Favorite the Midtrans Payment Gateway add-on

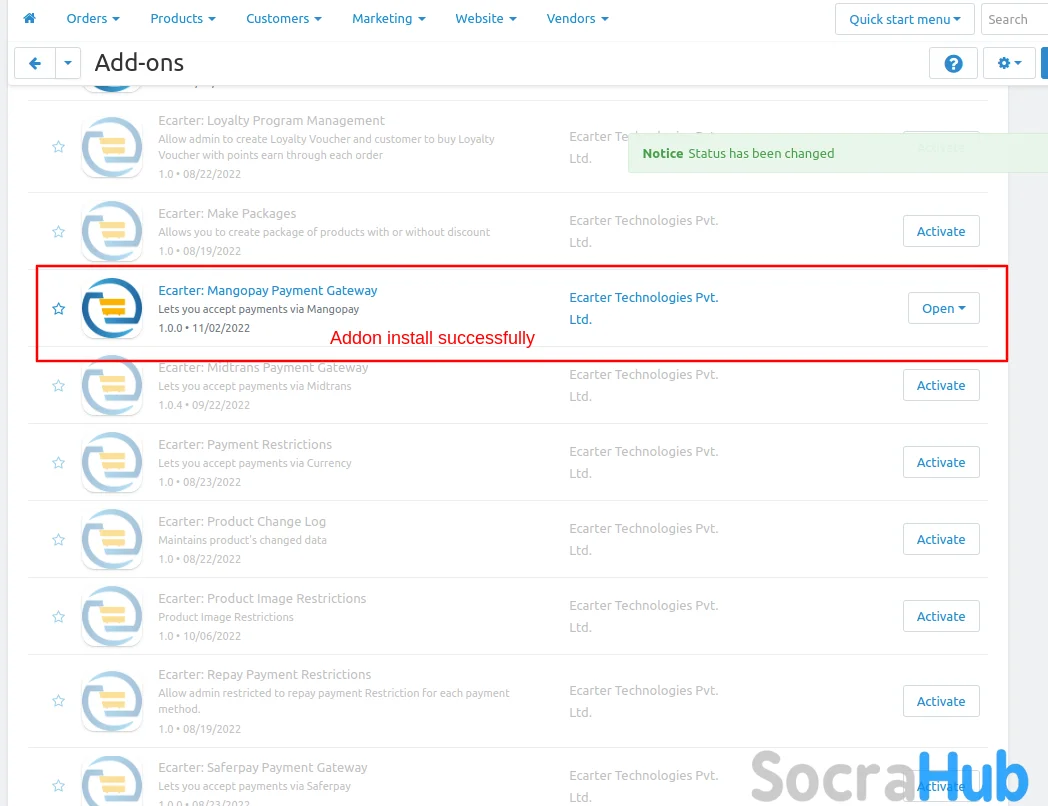coord(59,386)
